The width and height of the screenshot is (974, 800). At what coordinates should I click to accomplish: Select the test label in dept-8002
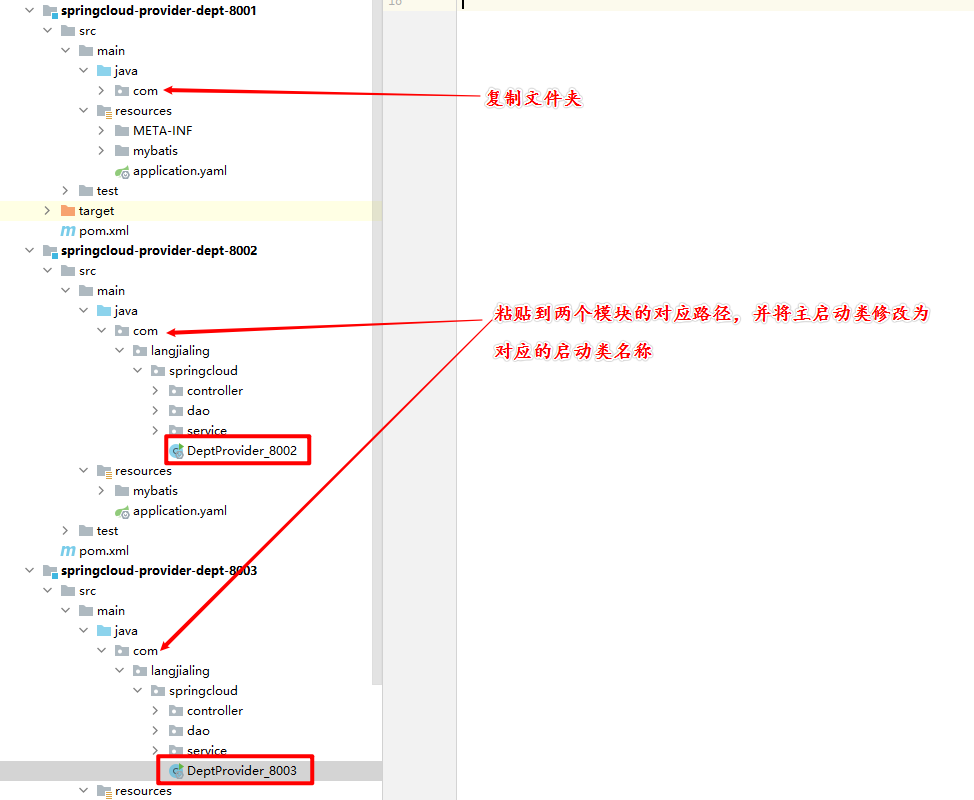(107, 531)
